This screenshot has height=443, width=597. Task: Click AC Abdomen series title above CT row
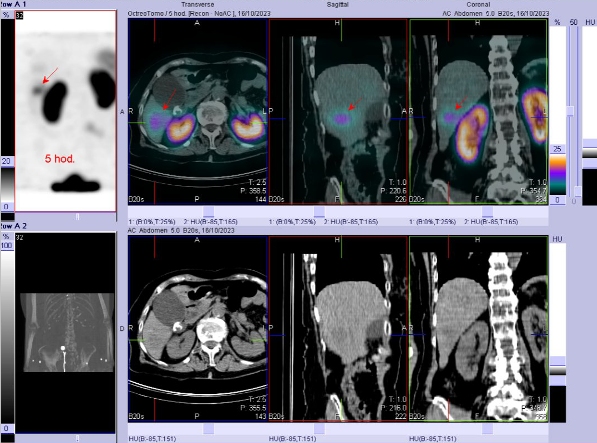[181, 230]
